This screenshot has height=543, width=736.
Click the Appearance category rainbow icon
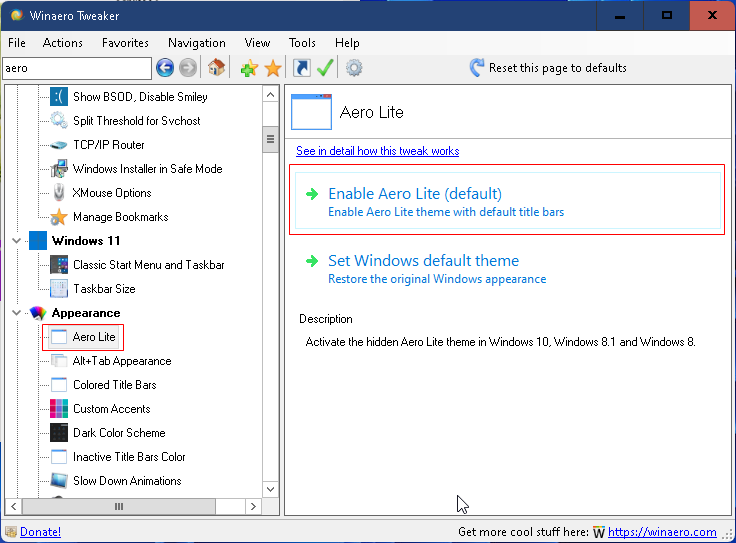[38, 313]
